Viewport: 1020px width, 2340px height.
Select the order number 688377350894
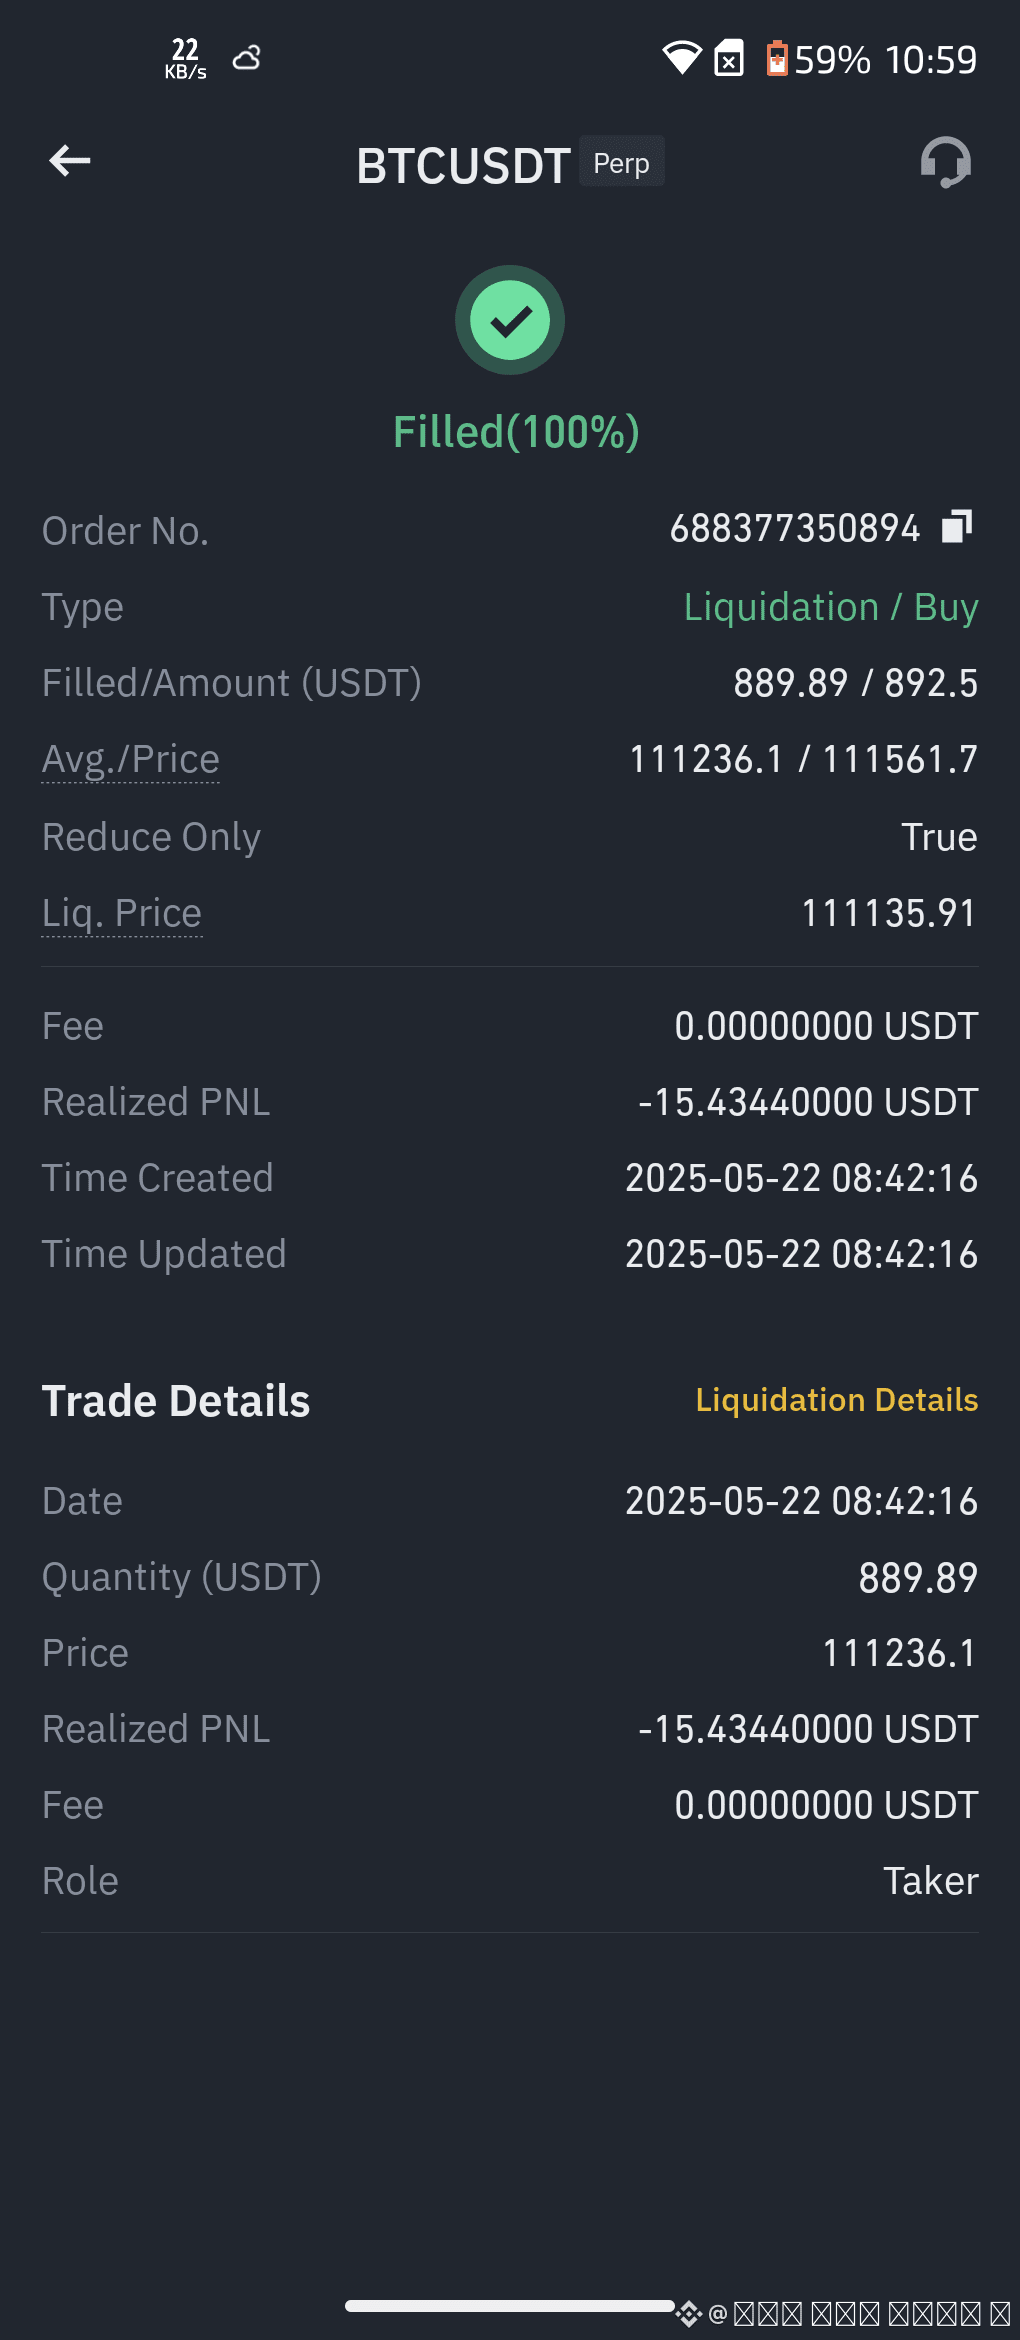coord(795,528)
